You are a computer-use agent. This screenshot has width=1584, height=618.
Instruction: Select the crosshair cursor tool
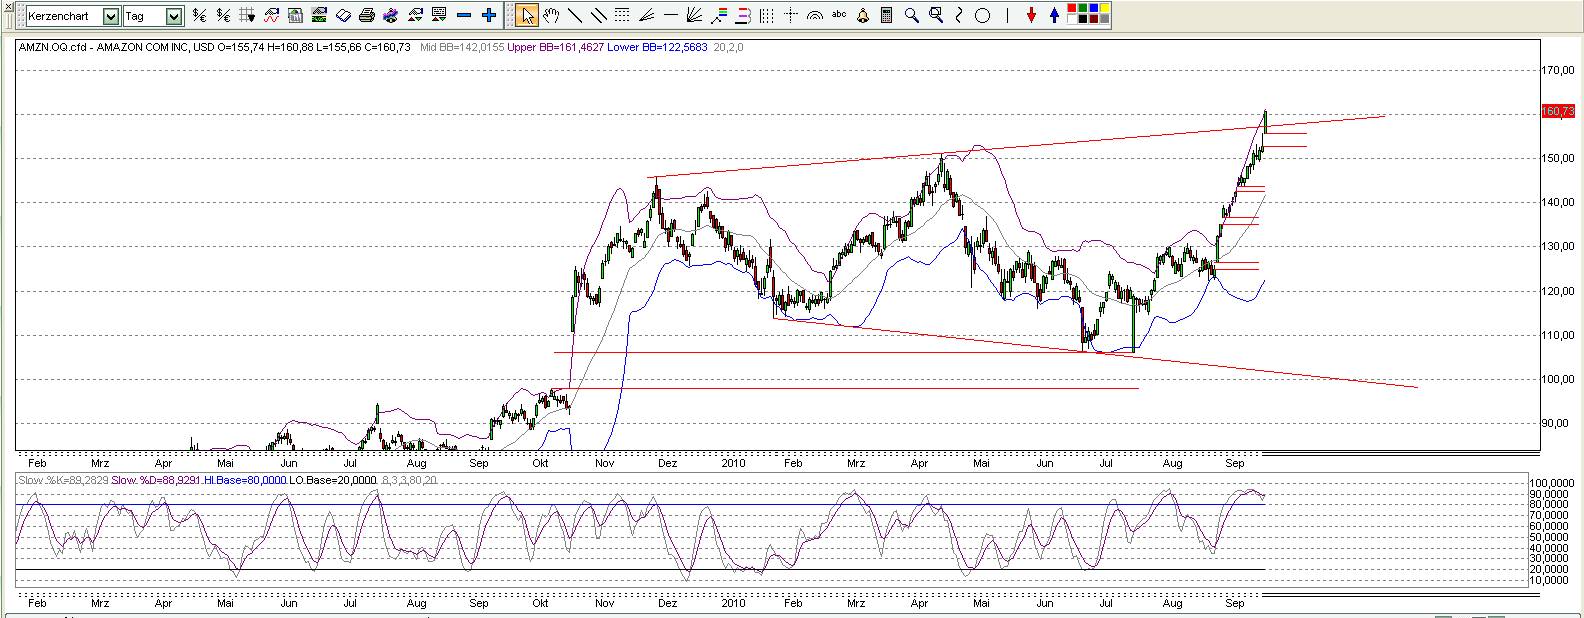point(791,15)
